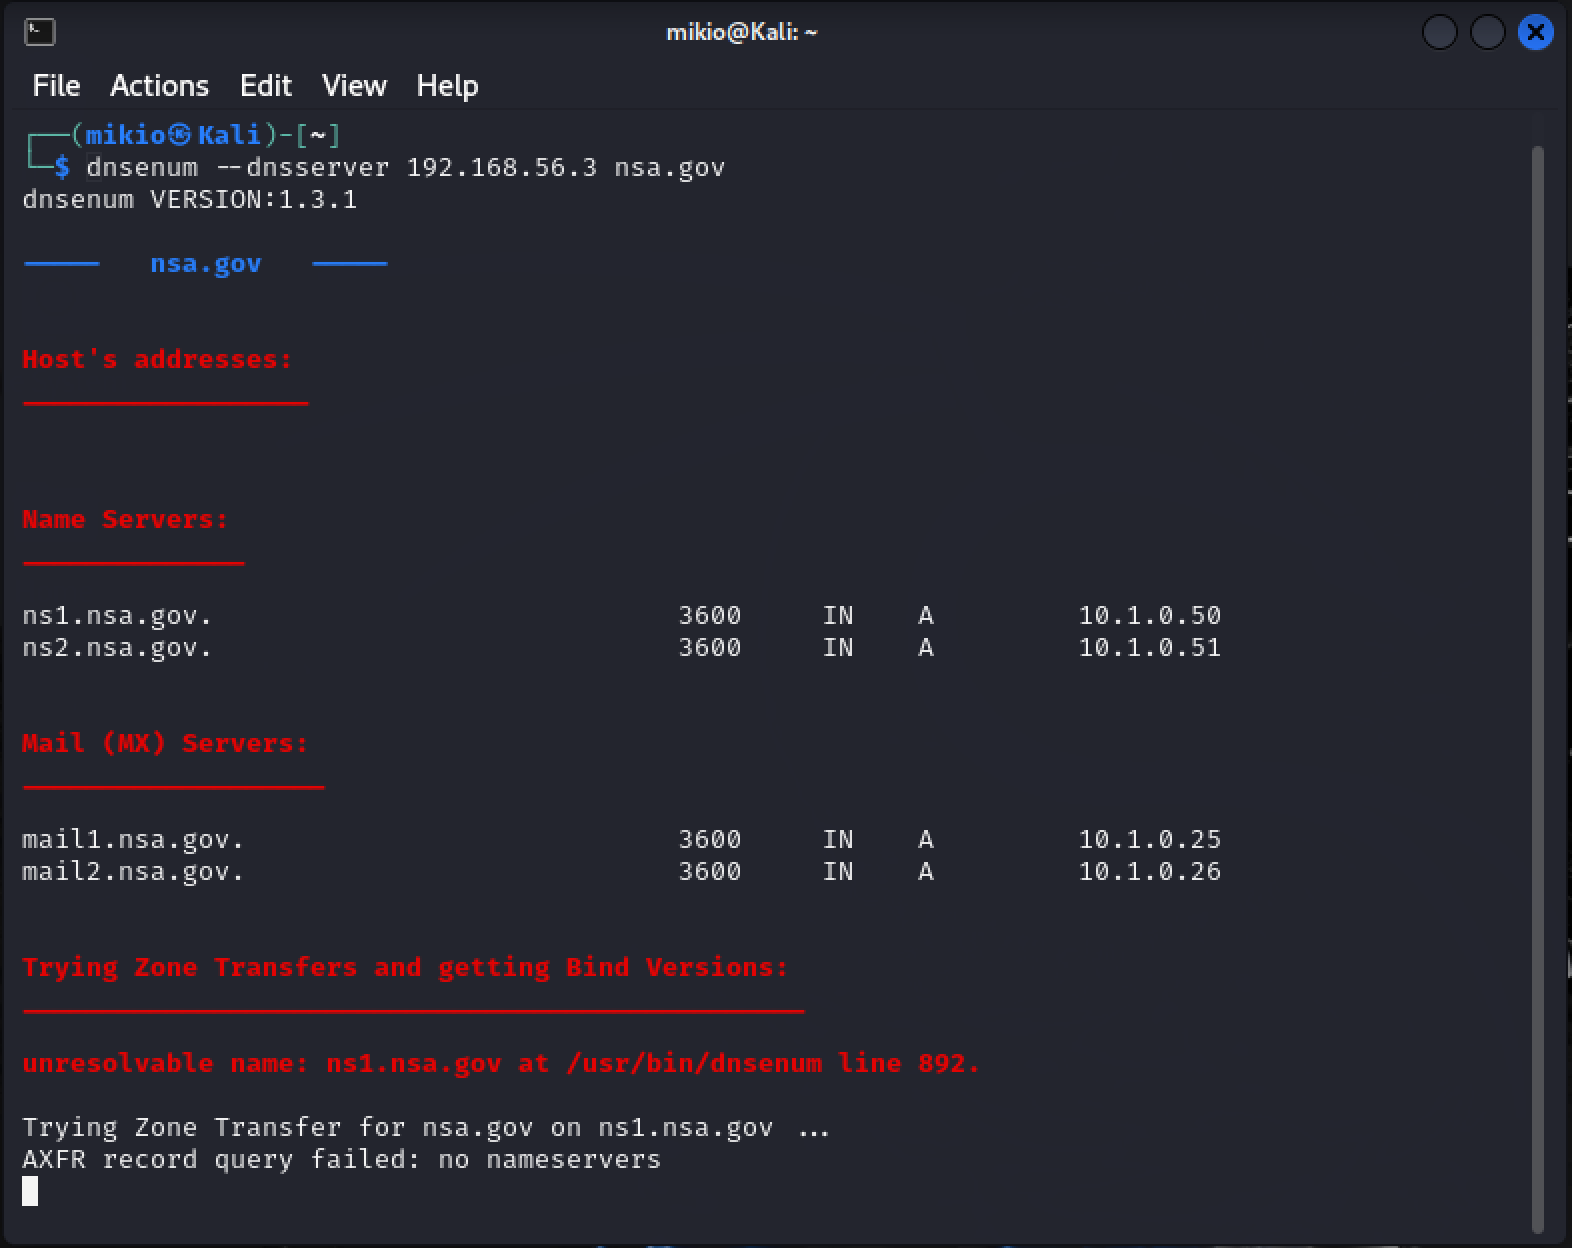Image resolution: width=1572 pixels, height=1248 pixels.
Task: Click the 'unresolvable name' error line
Action: pos(501,1063)
